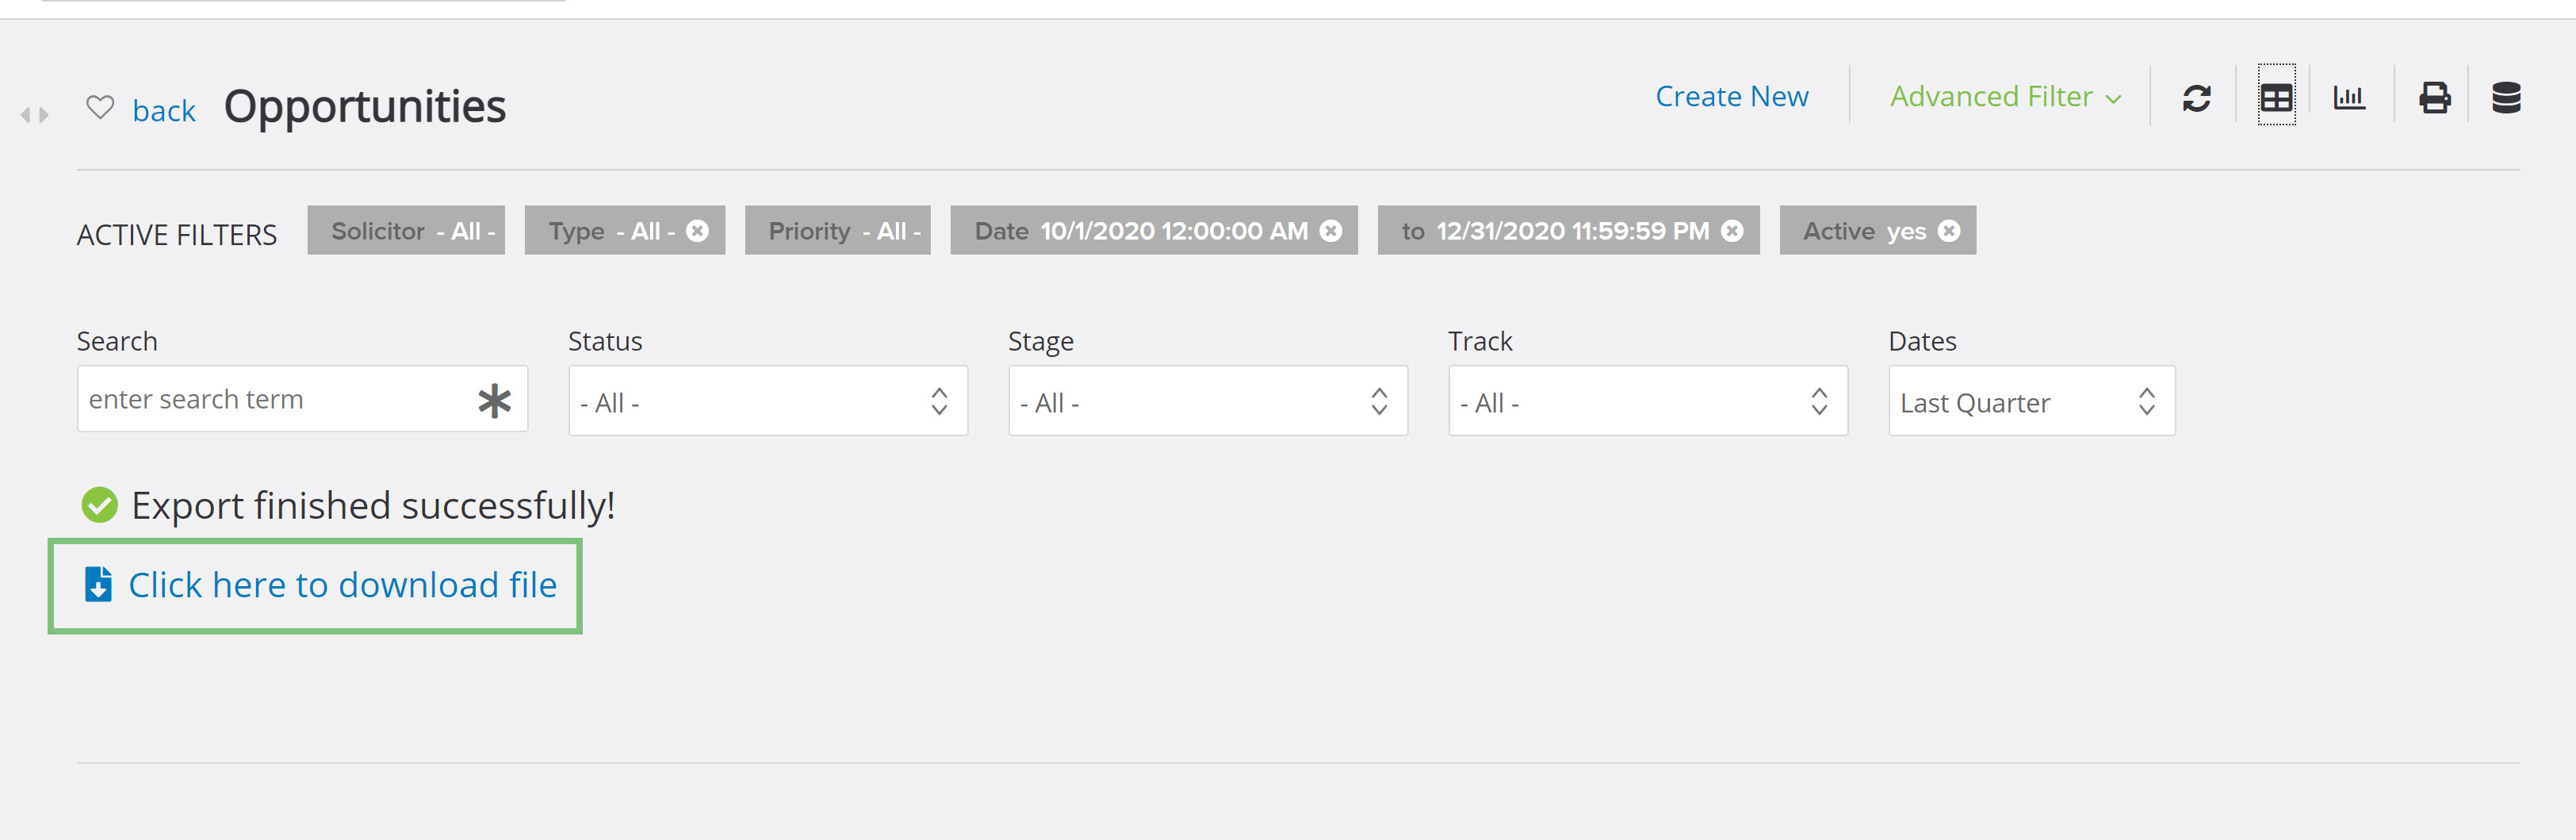Open the bar chart view icon
This screenshot has height=840, width=2576.
[x=2349, y=97]
